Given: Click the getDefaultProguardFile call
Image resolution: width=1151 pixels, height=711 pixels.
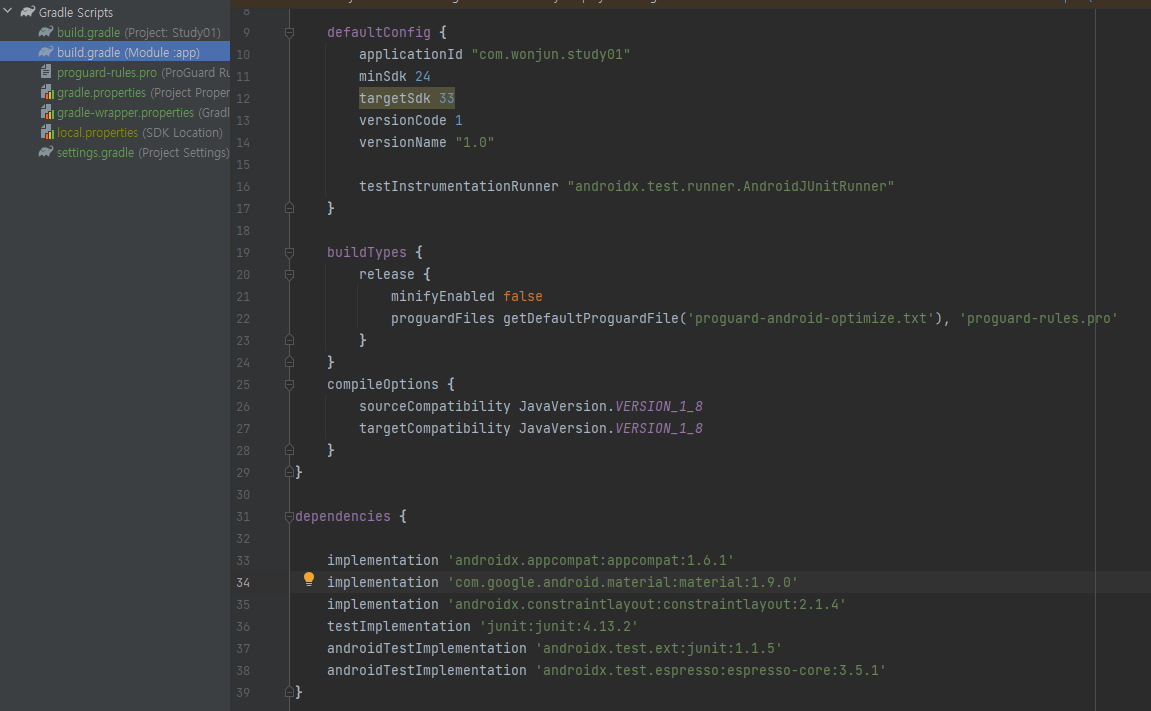Looking at the screenshot, I should coord(591,318).
